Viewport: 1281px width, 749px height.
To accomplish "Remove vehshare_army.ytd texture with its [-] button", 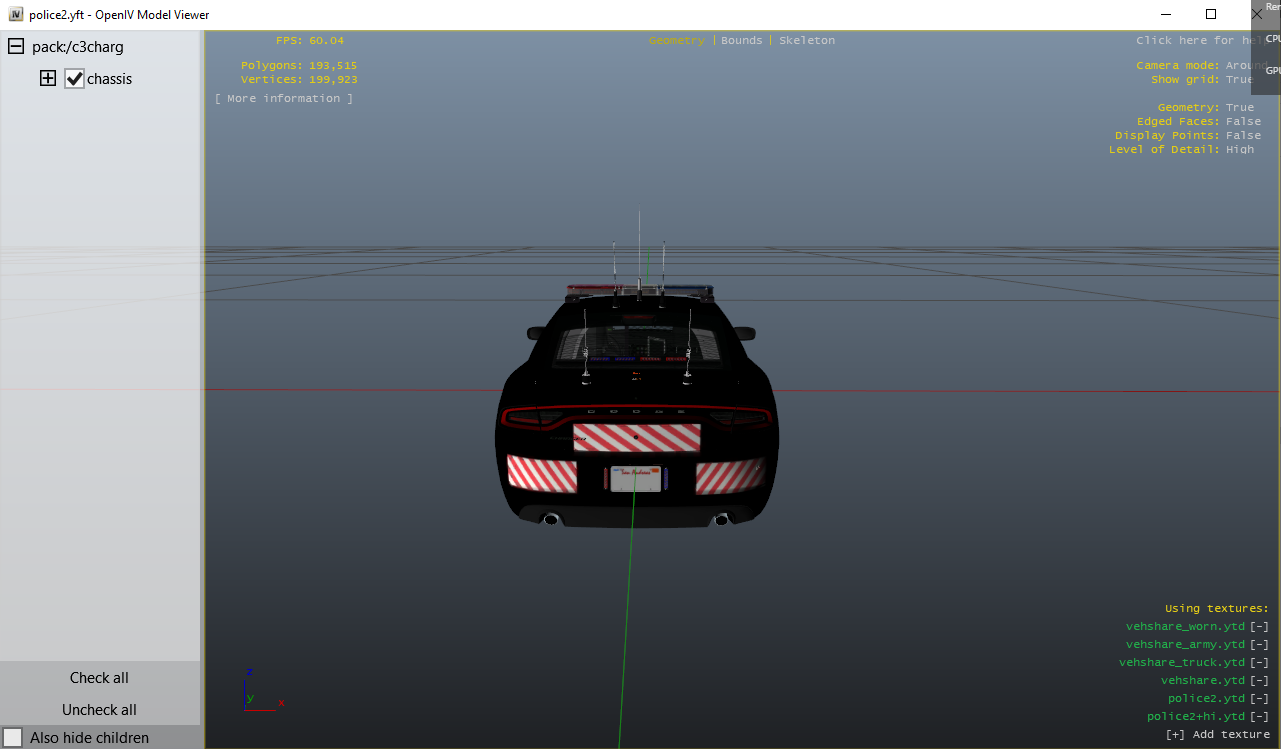I will point(1259,645).
